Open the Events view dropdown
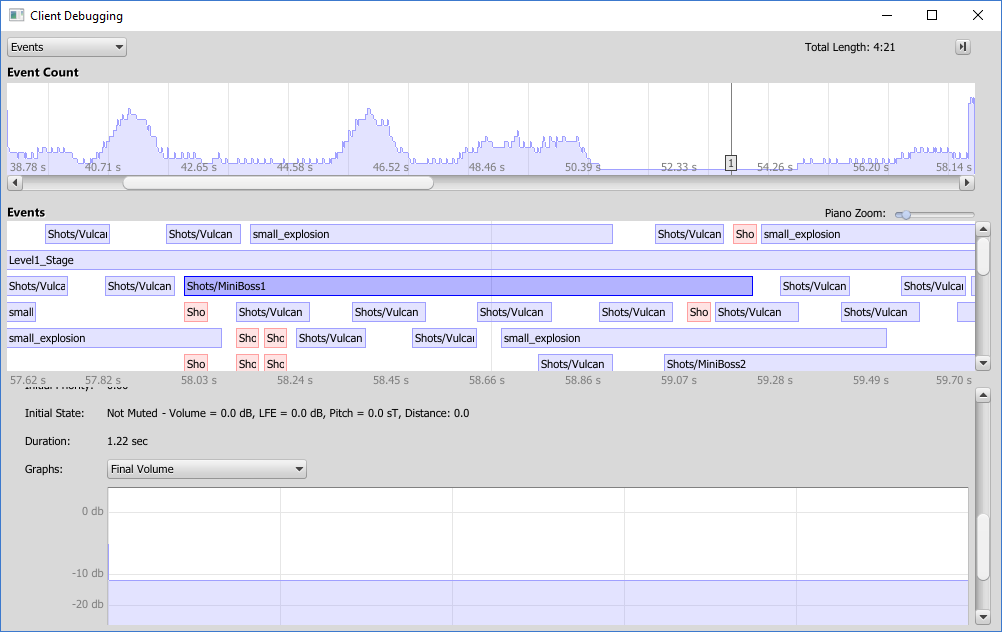The width and height of the screenshot is (1002, 632). click(x=66, y=47)
